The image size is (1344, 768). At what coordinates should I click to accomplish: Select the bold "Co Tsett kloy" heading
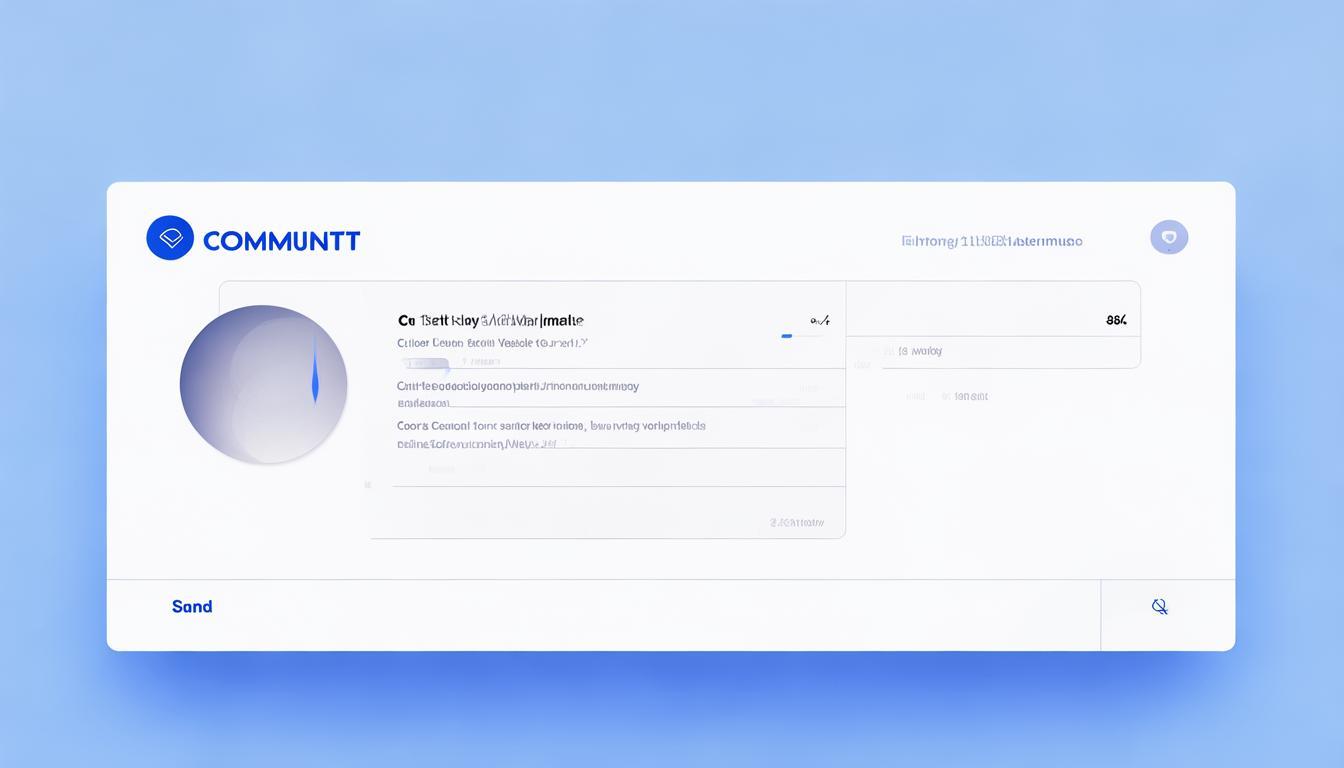point(491,321)
